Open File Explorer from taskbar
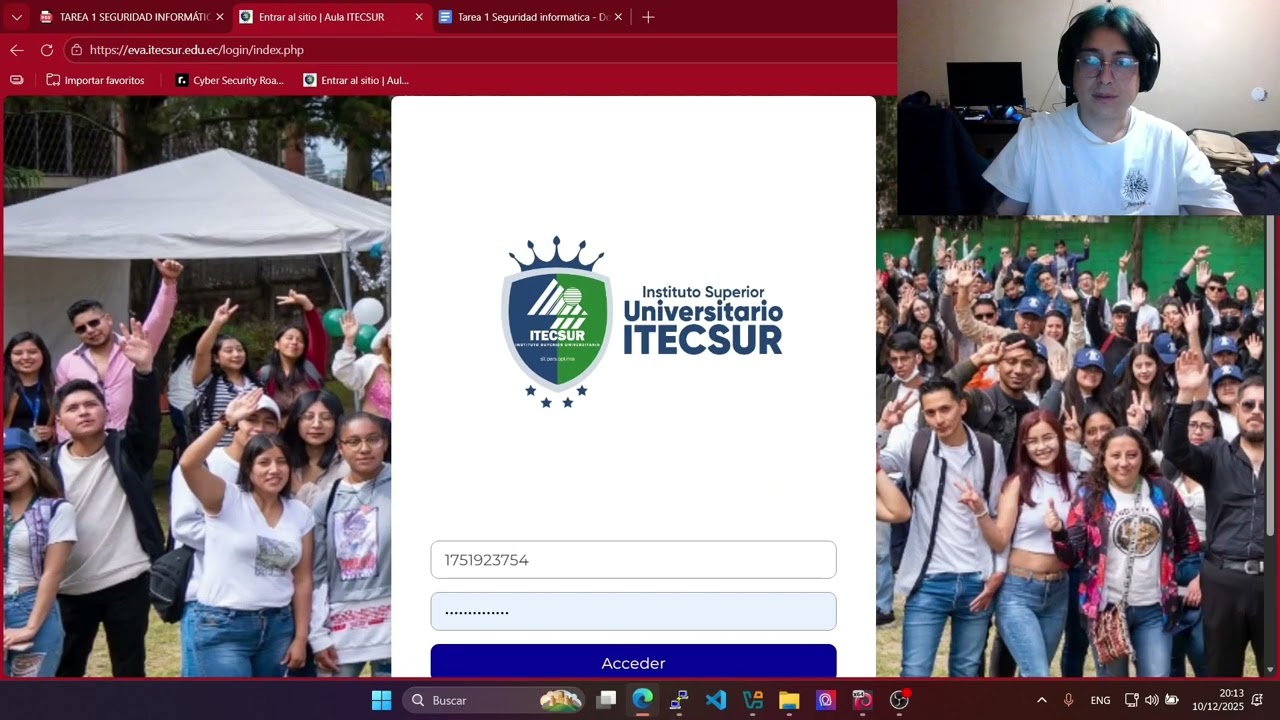The width and height of the screenshot is (1280, 720). 789,700
